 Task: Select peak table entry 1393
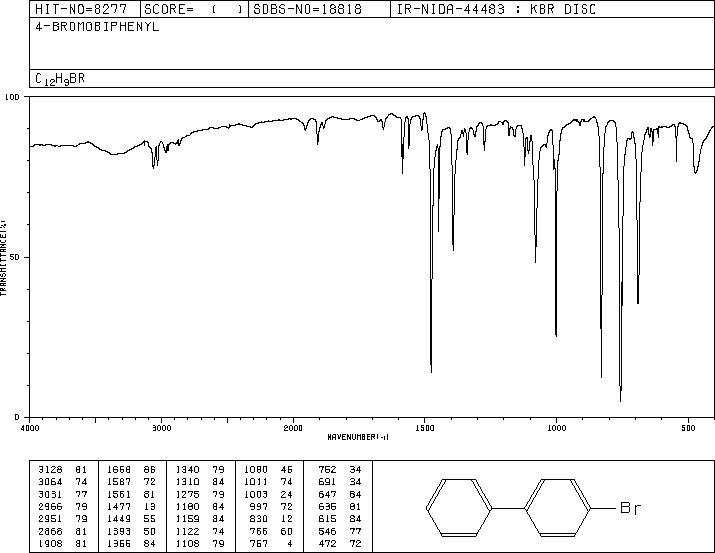119,531
